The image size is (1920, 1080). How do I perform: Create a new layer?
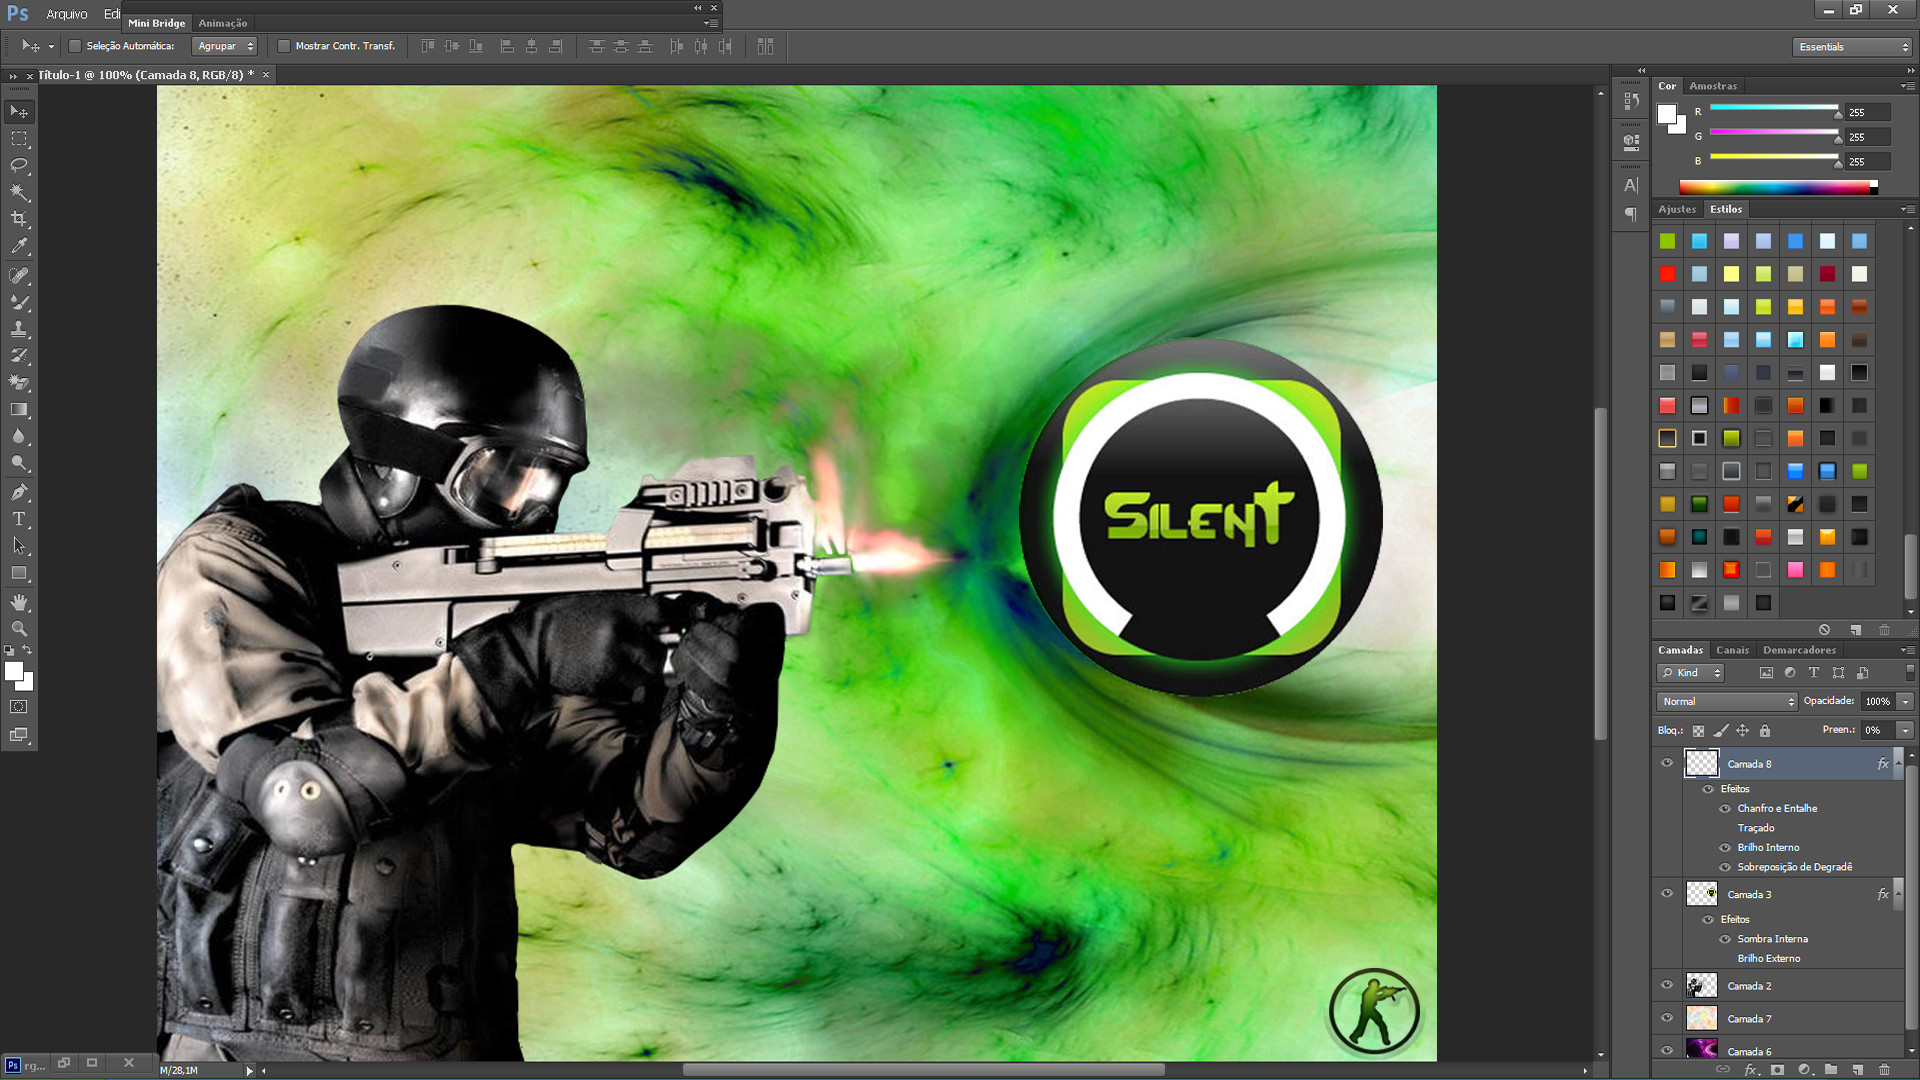pyautogui.click(x=1858, y=1070)
